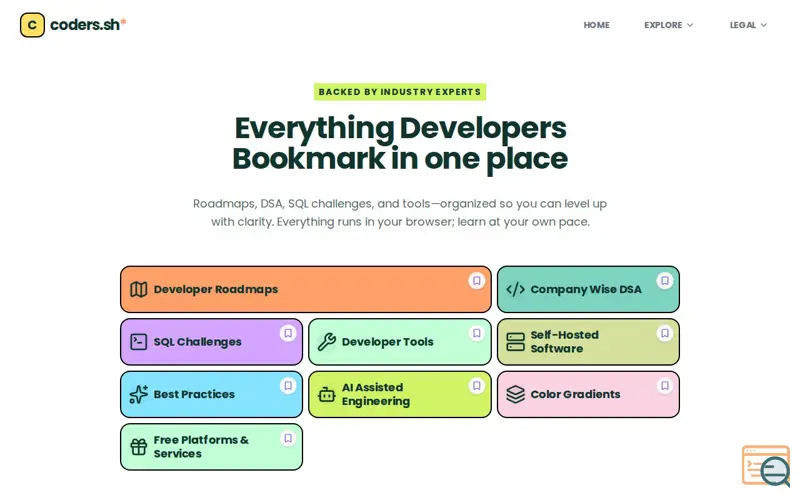
Task: Open the Developer Tools card
Action: click(x=399, y=342)
